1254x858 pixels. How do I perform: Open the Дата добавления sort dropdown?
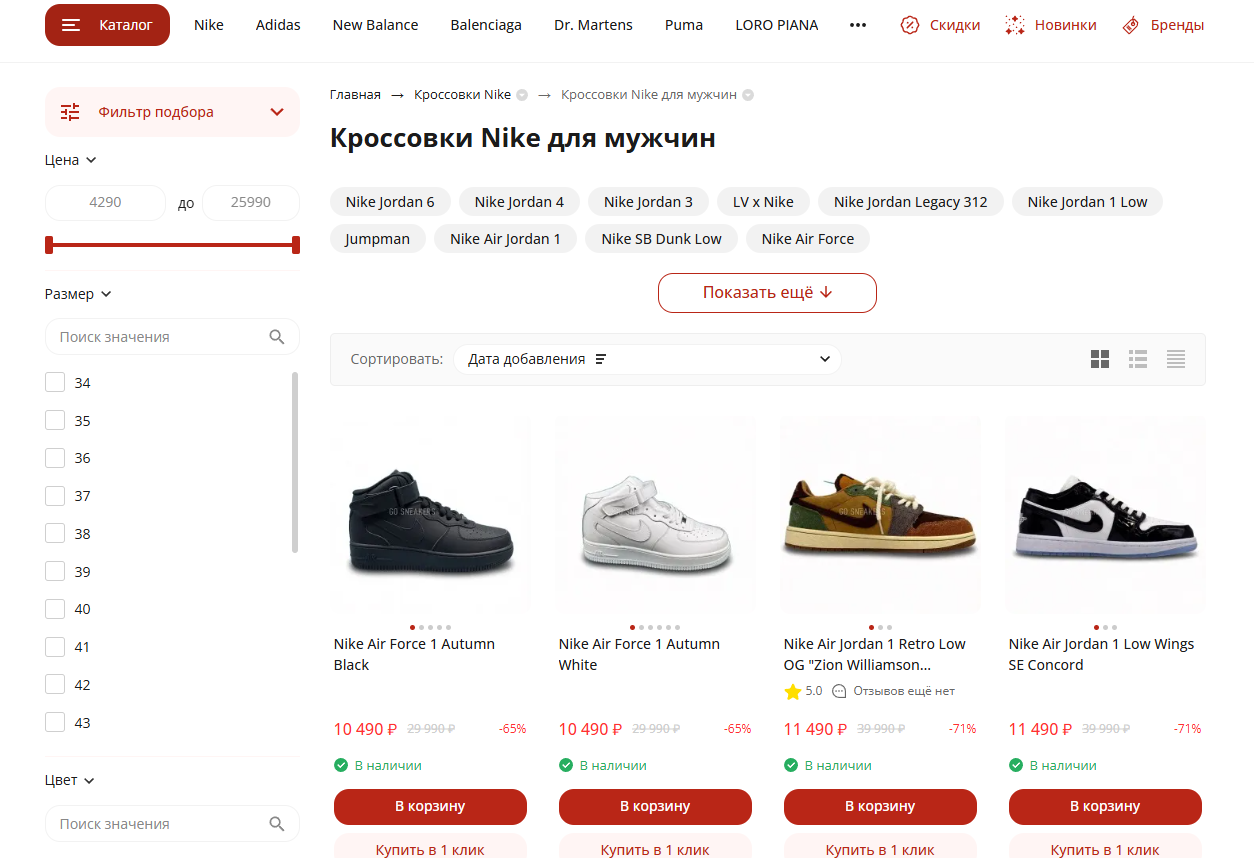point(647,359)
